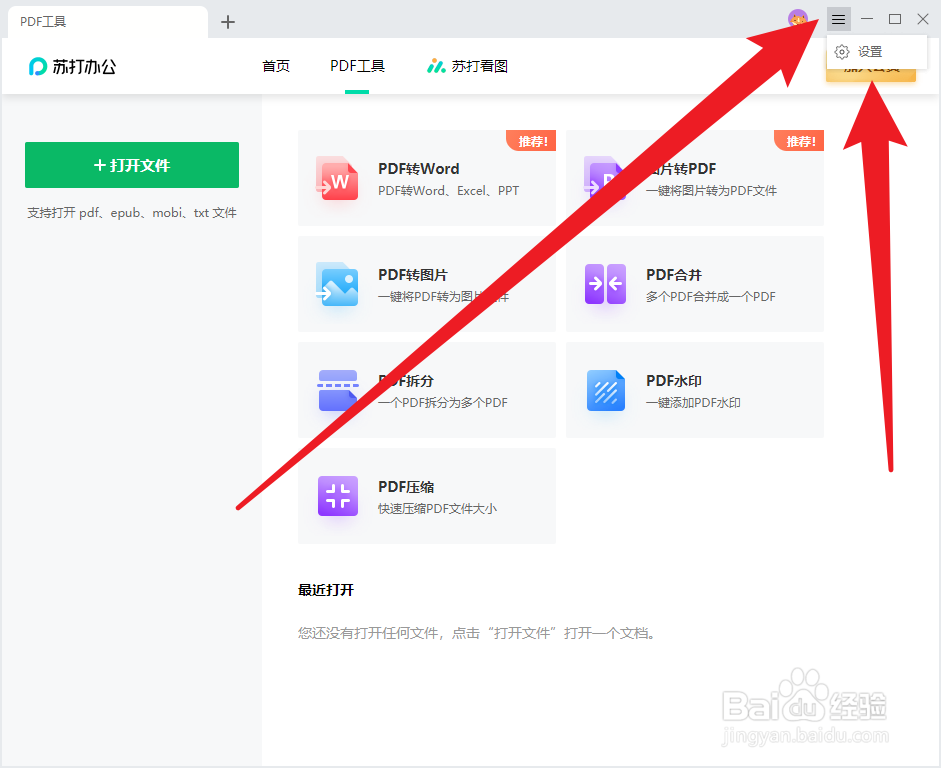The width and height of the screenshot is (941, 768).
Task: Maximize the application window
Action: [x=895, y=19]
